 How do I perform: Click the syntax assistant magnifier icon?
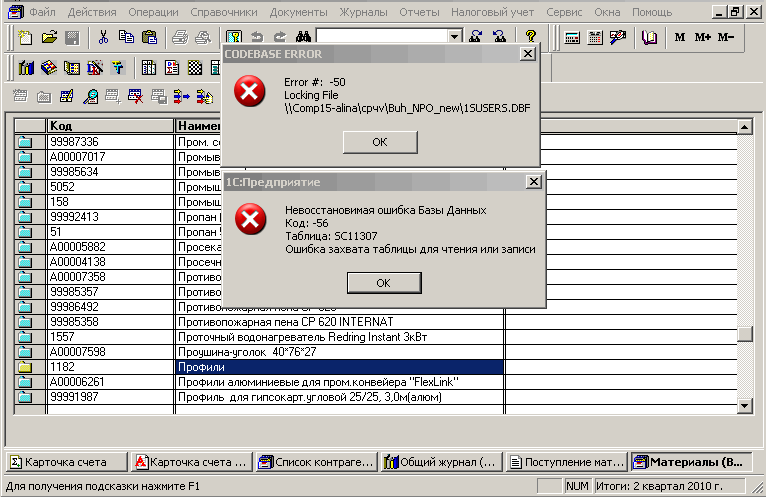(618, 38)
